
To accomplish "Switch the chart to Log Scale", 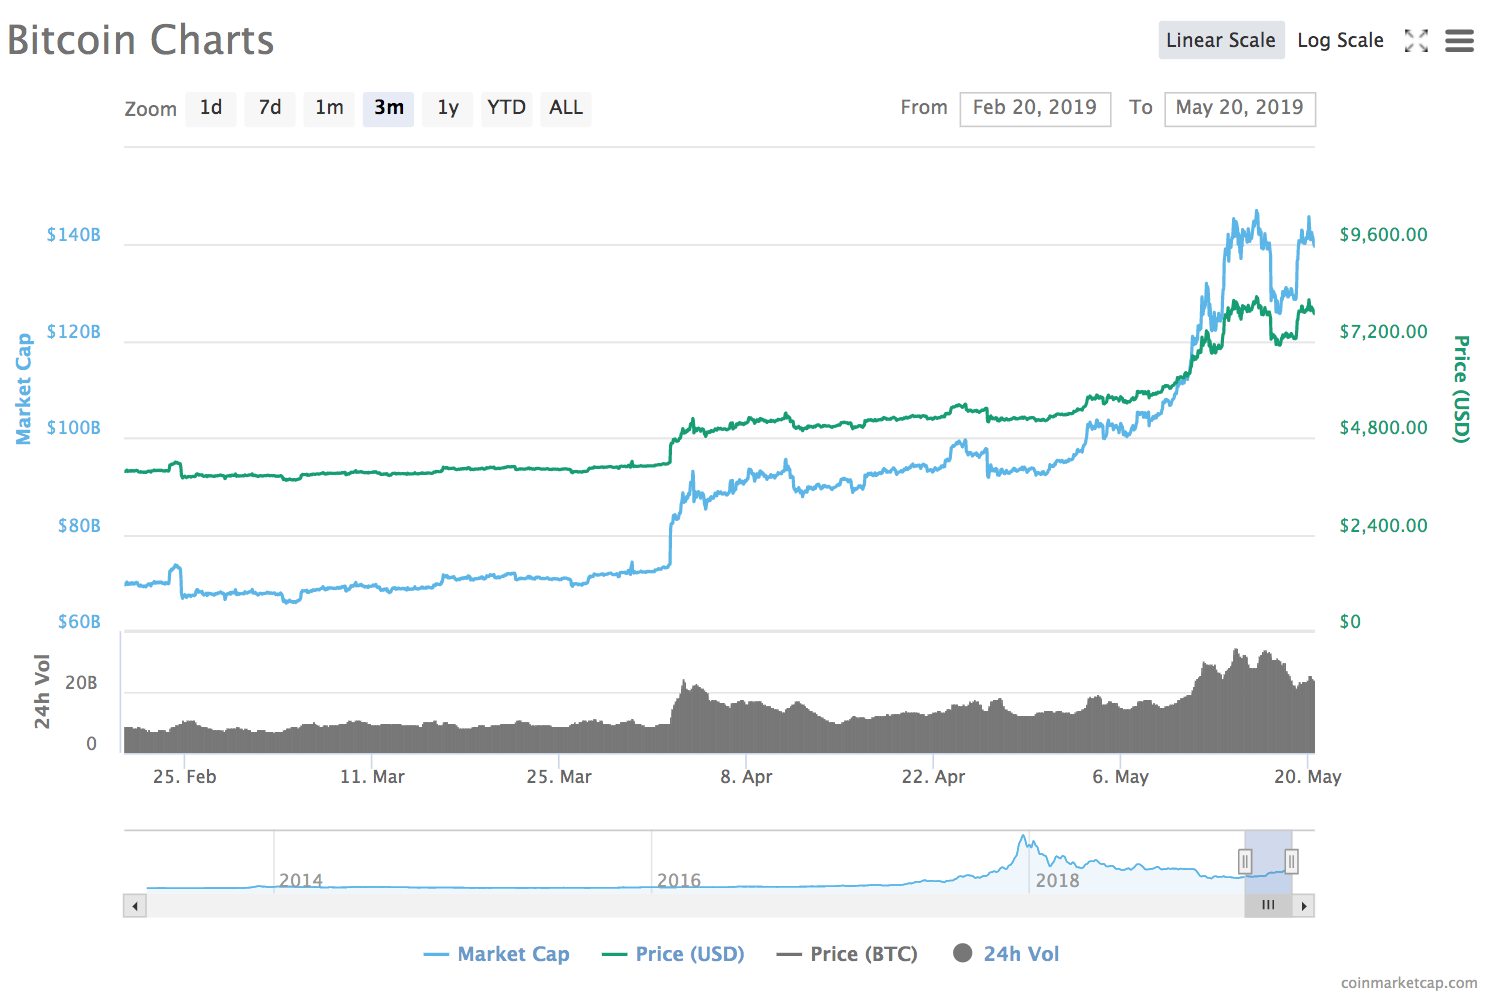I will [x=1340, y=40].
